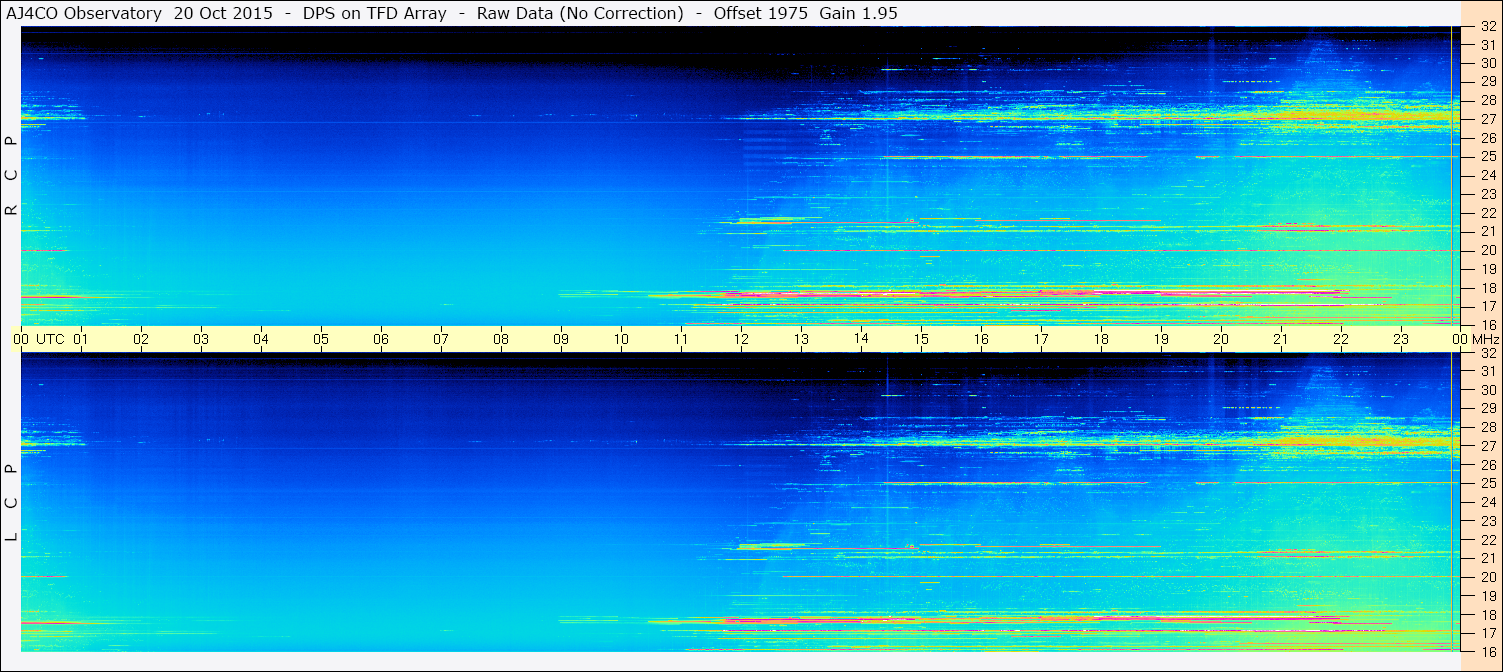Click the LCP label of lower spectrogram
The image size is (1503, 672).
tap(11, 503)
